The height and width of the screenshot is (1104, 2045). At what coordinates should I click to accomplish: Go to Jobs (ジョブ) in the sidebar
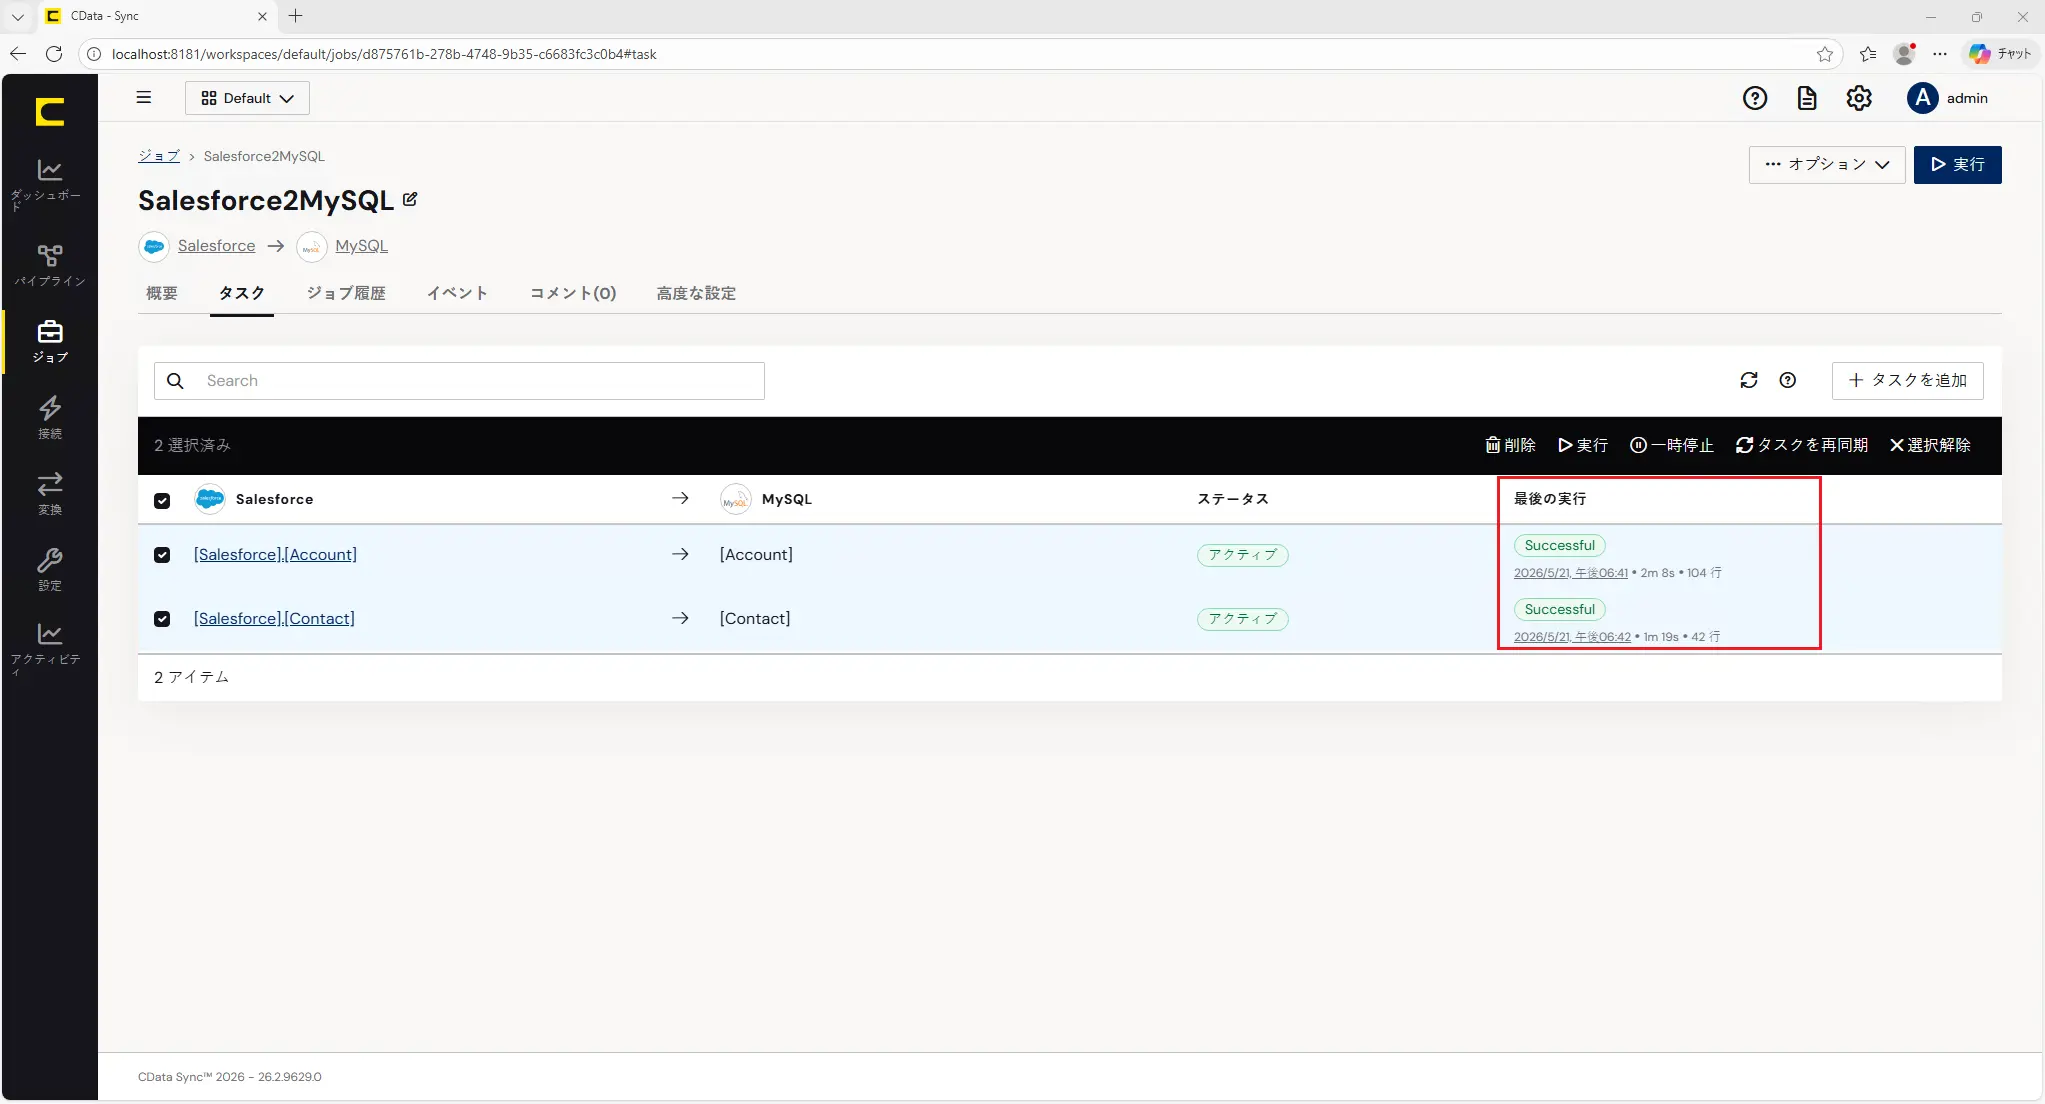[49, 341]
